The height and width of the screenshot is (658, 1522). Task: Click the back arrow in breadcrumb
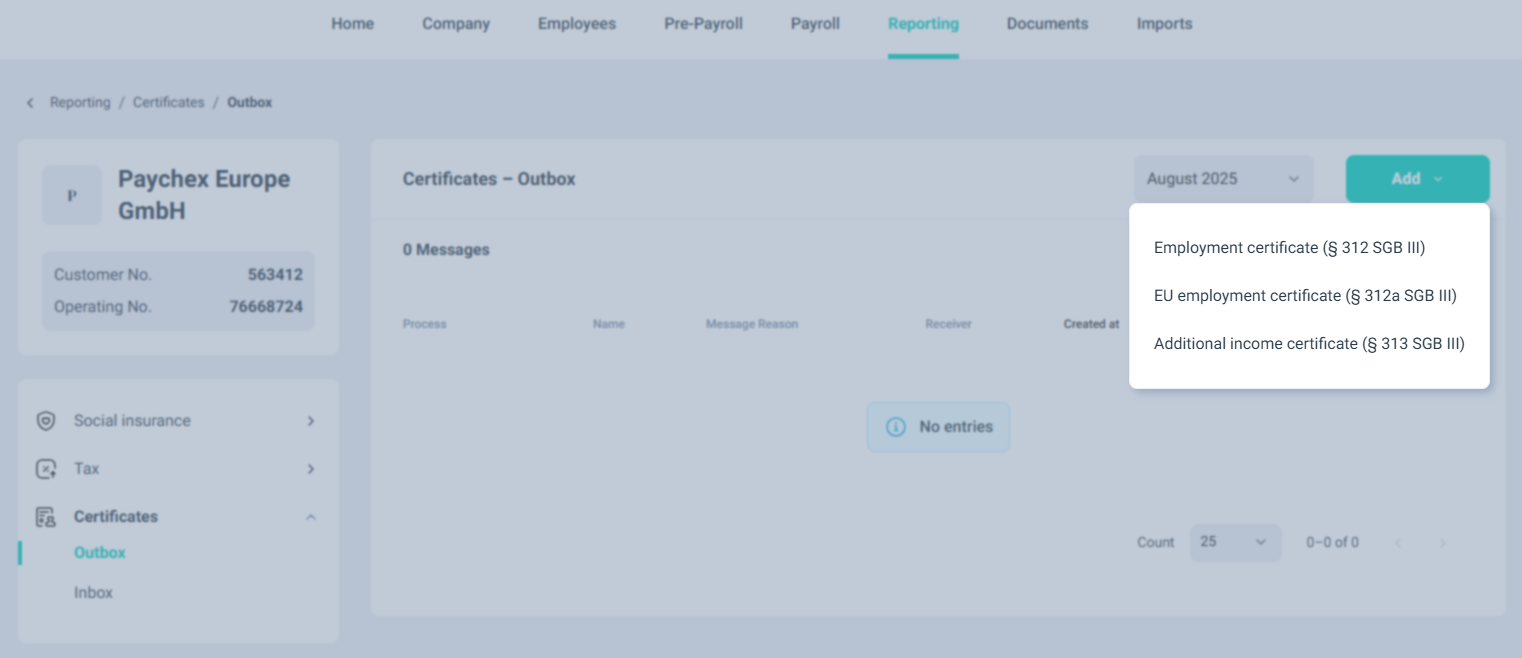click(30, 103)
